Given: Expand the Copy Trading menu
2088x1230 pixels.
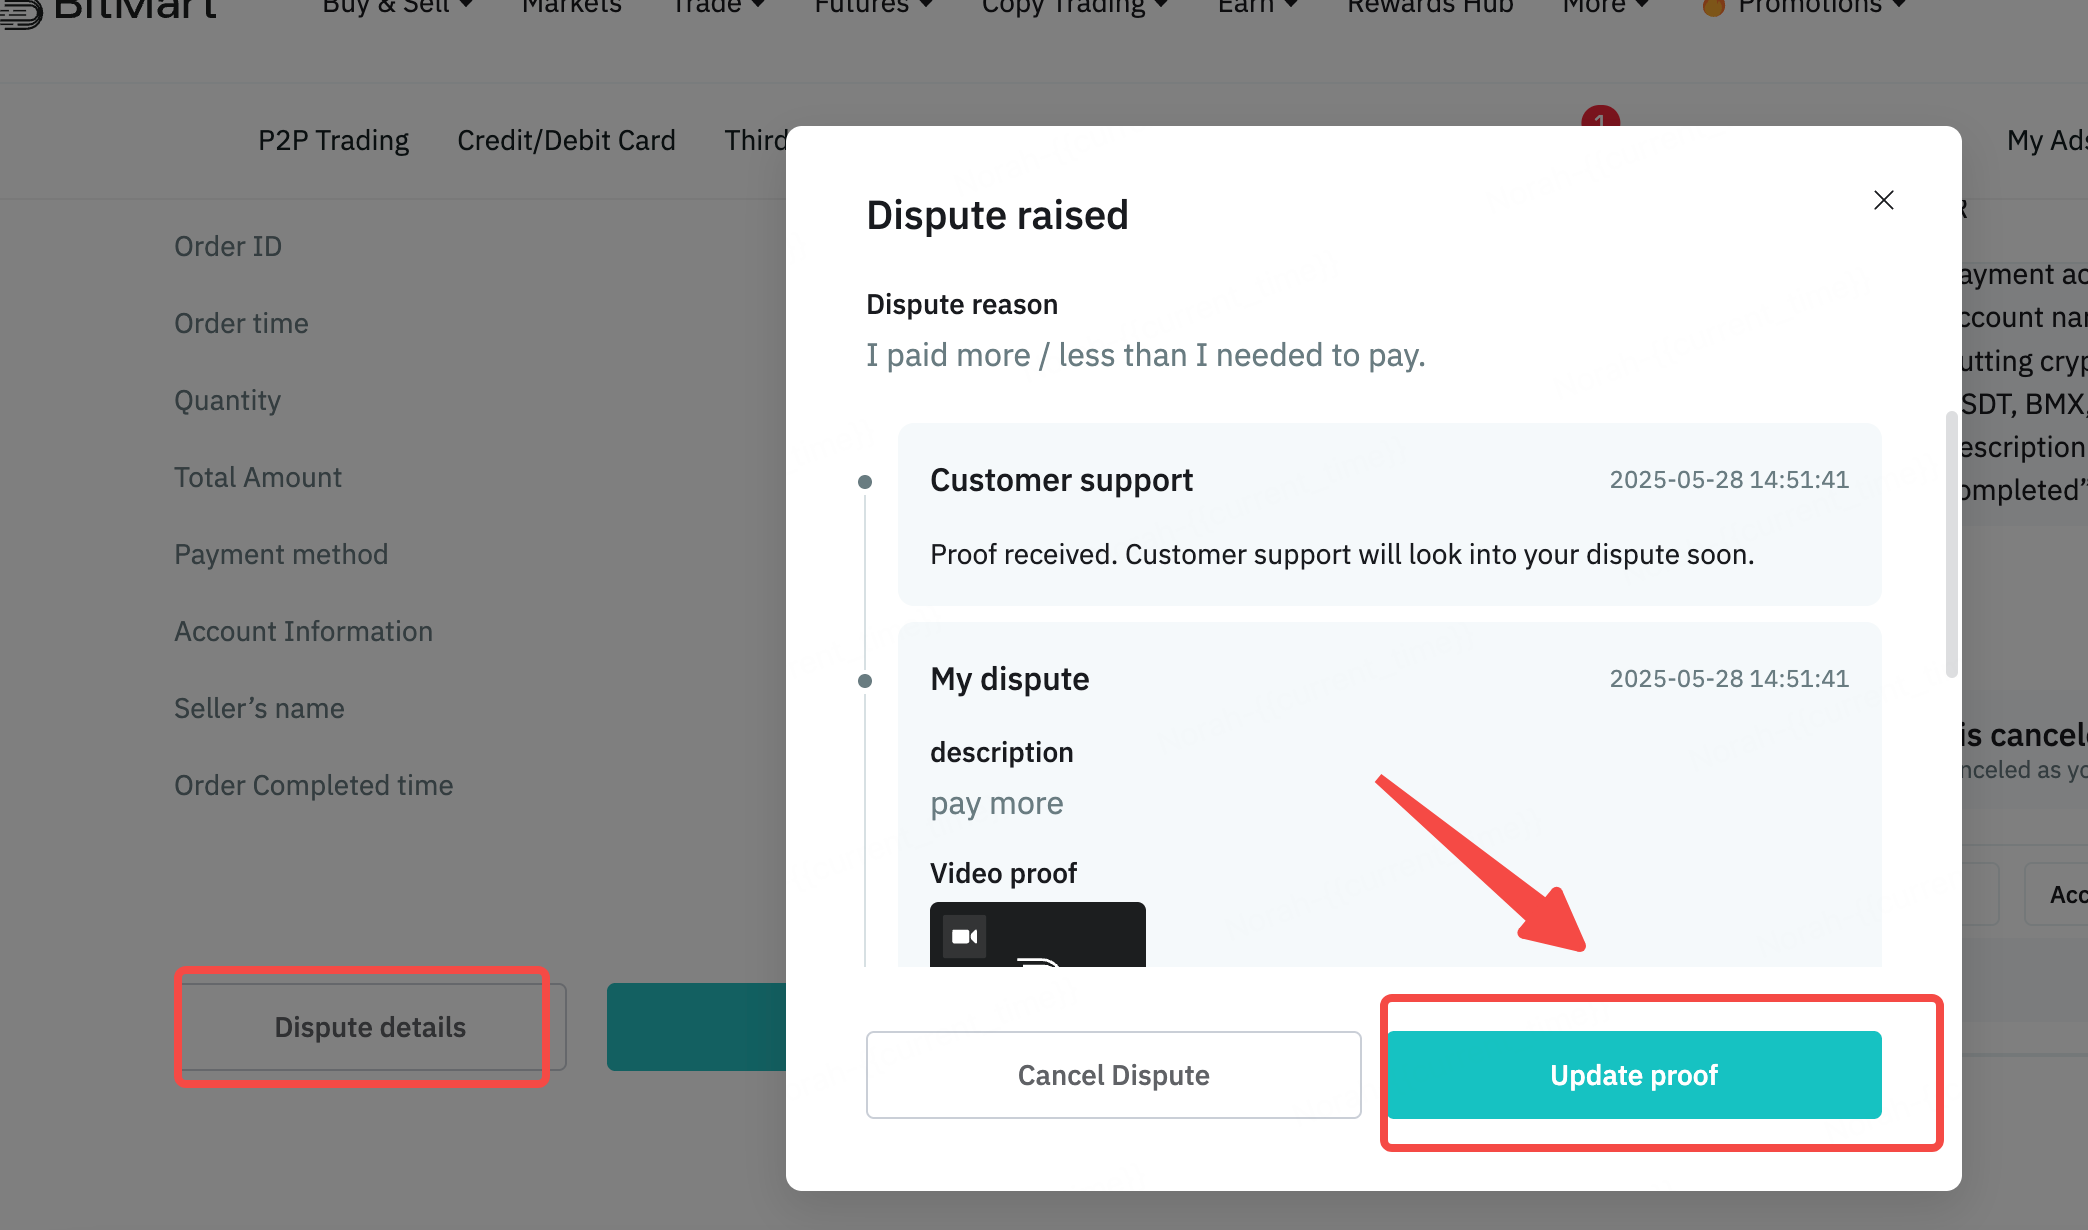Looking at the screenshot, I should point(1075,6).
